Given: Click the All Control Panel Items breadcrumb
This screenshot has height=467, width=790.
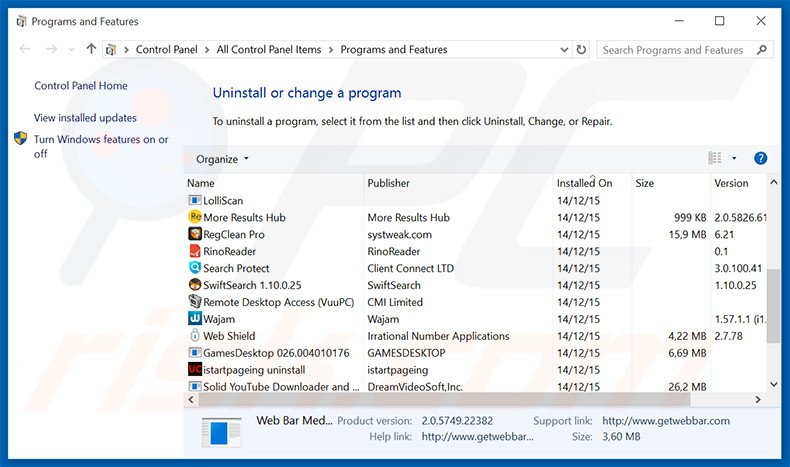Looking at the screenshot, I should (x=269, y=49).
